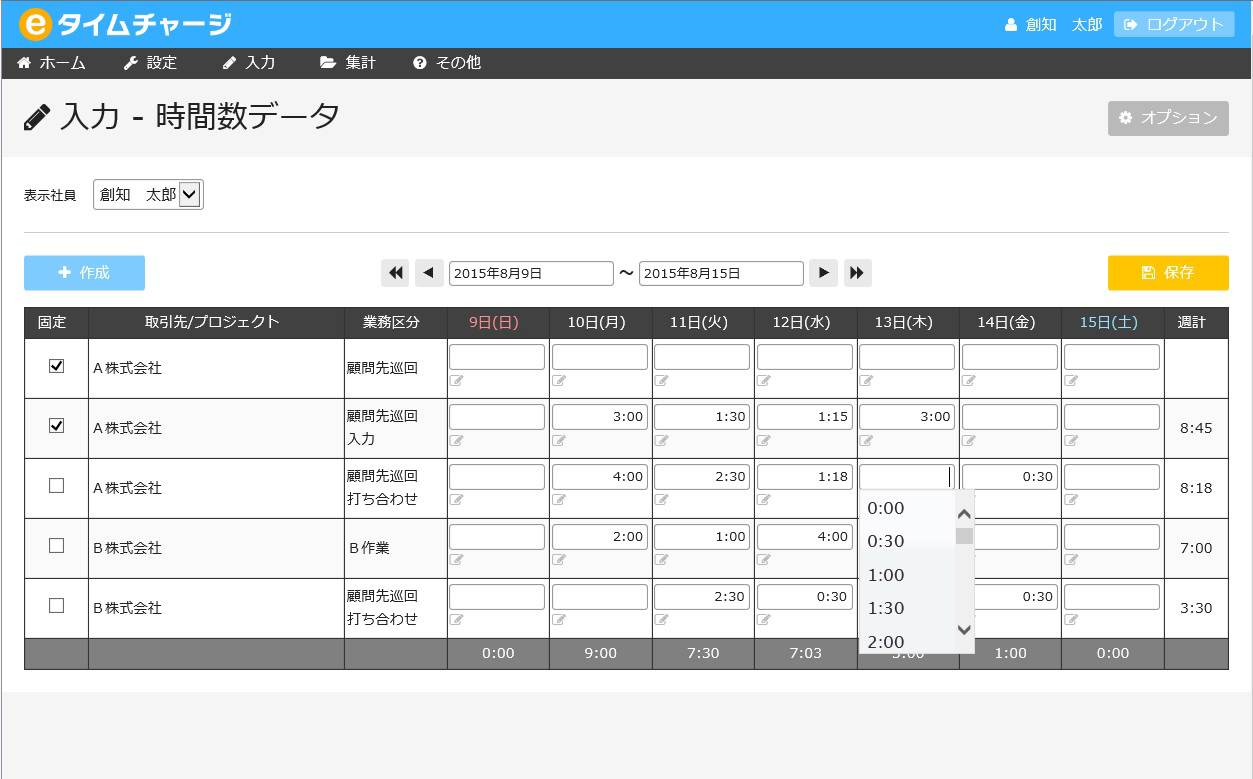Click the yellow 保存 button
The height and width of the screenshot is (779, 1253).
coord(1167,273)
